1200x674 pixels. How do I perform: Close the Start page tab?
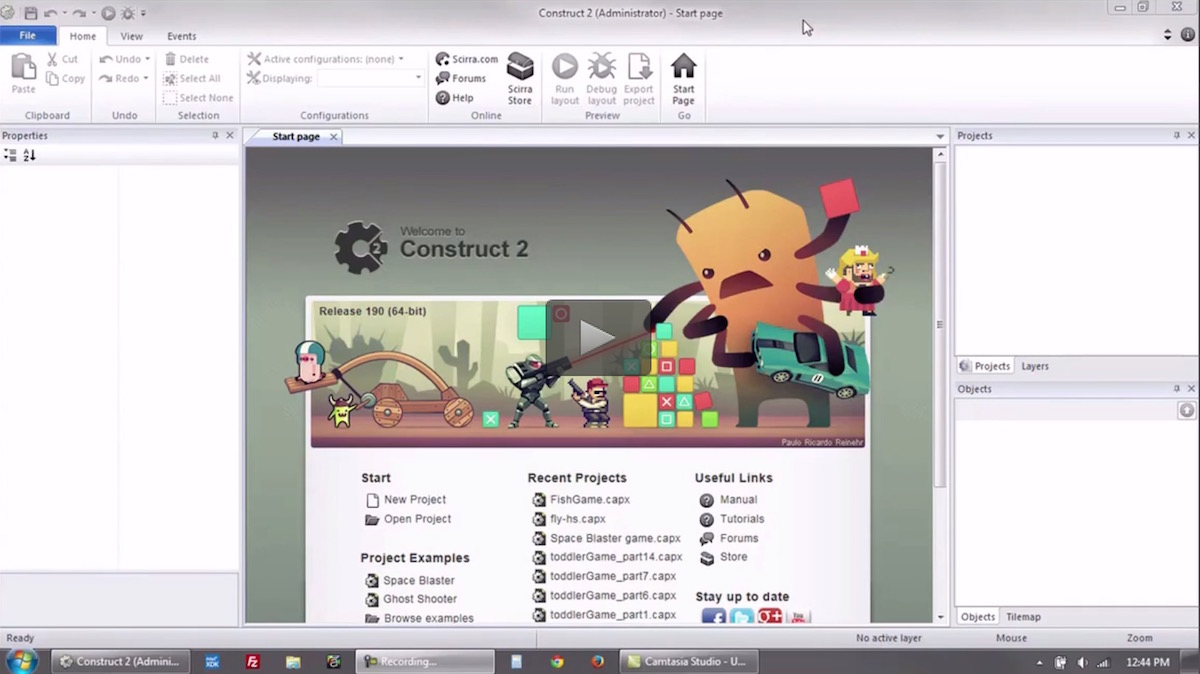(x=334, y=136)
